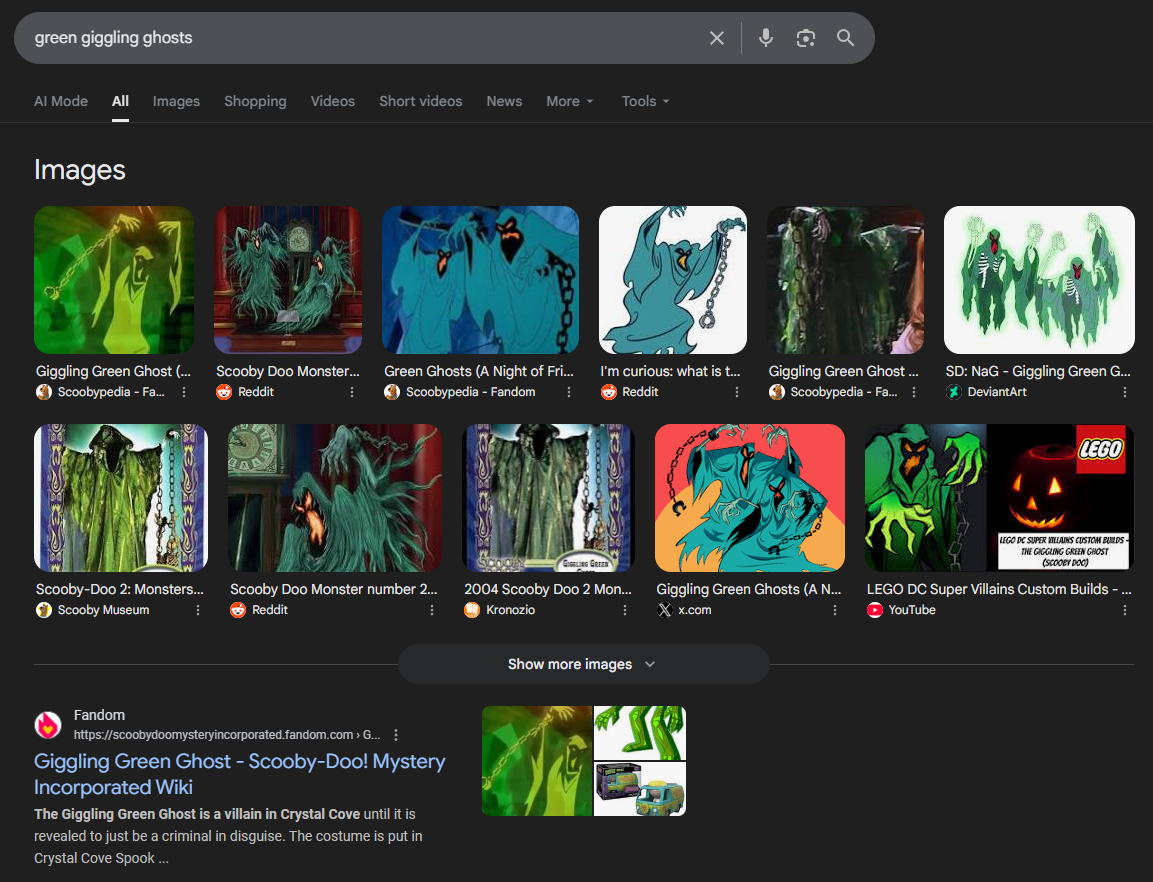Open three-dot menu for YouTube LEGO result
Screen dimensions: 1153x882
pos(1125,610)
